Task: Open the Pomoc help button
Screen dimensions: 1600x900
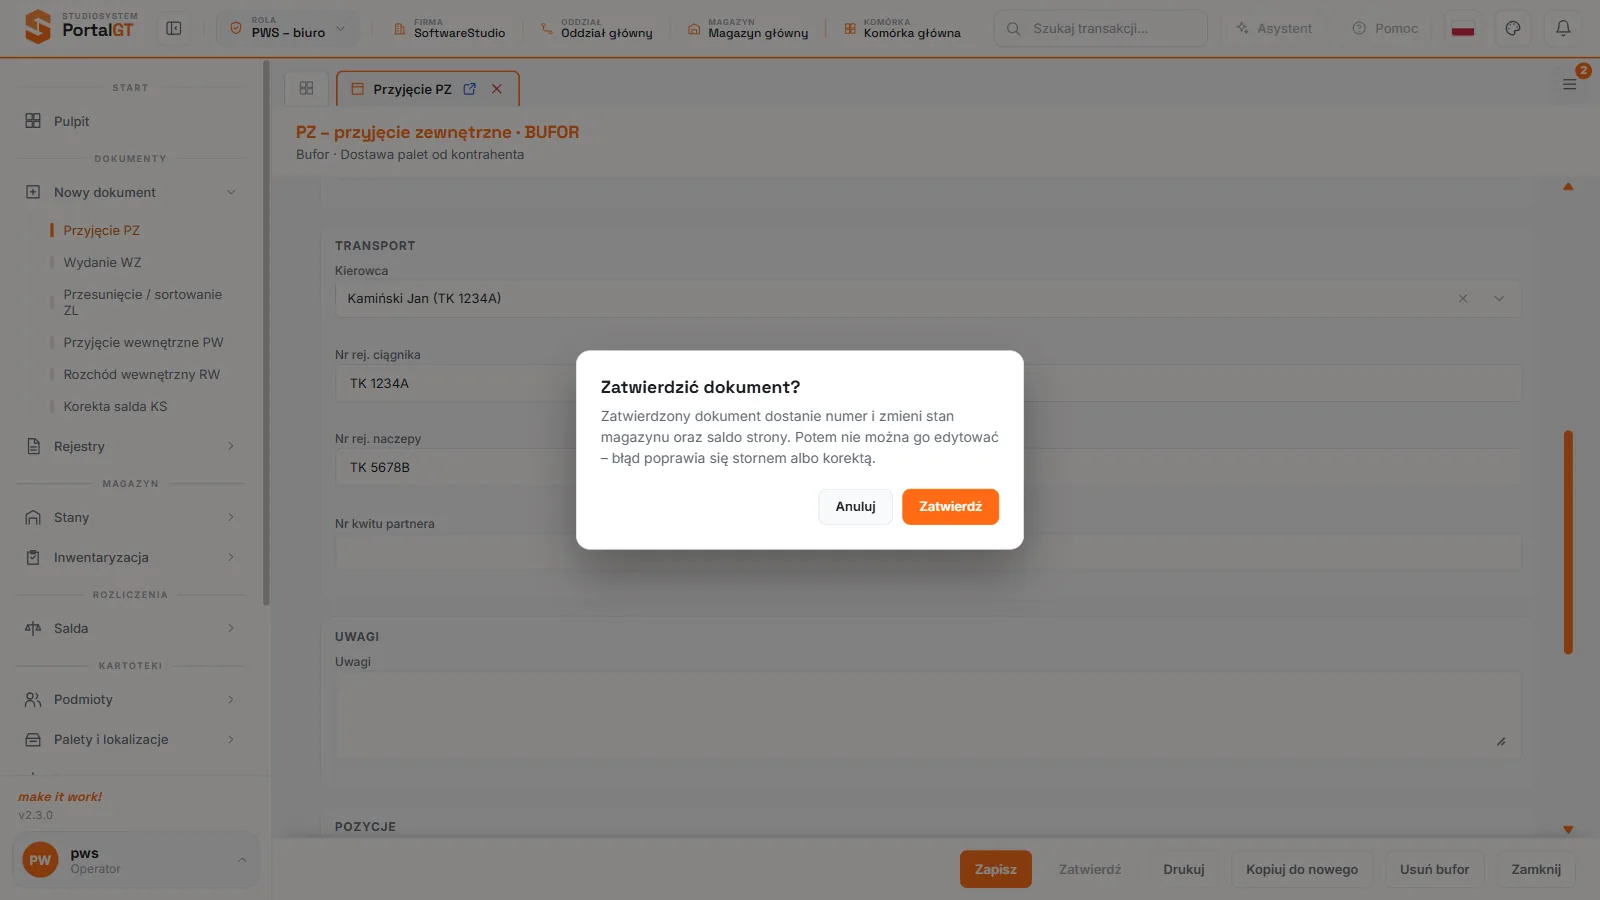Action: 1385,28
